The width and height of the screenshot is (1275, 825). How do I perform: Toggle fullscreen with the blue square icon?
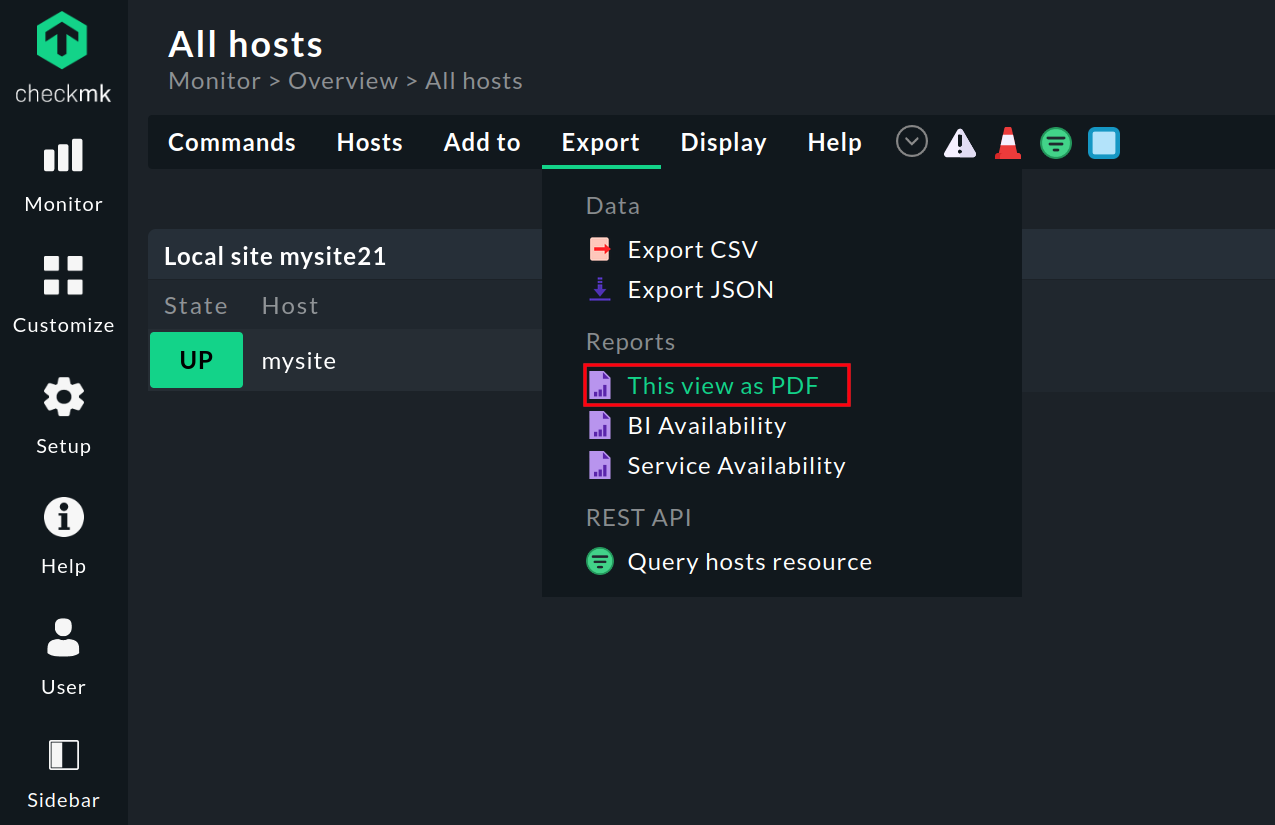pyautogui.click(x=1104, y=142)
